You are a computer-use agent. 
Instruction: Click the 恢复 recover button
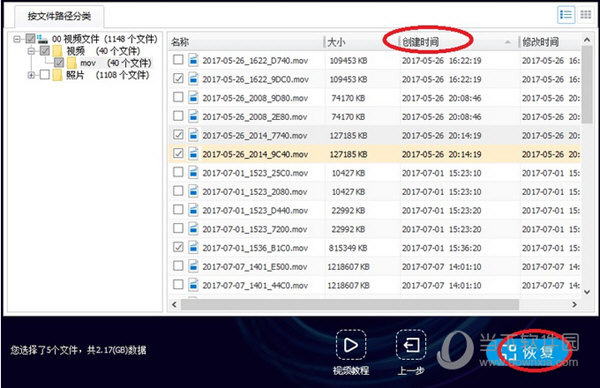pos(529,352)
